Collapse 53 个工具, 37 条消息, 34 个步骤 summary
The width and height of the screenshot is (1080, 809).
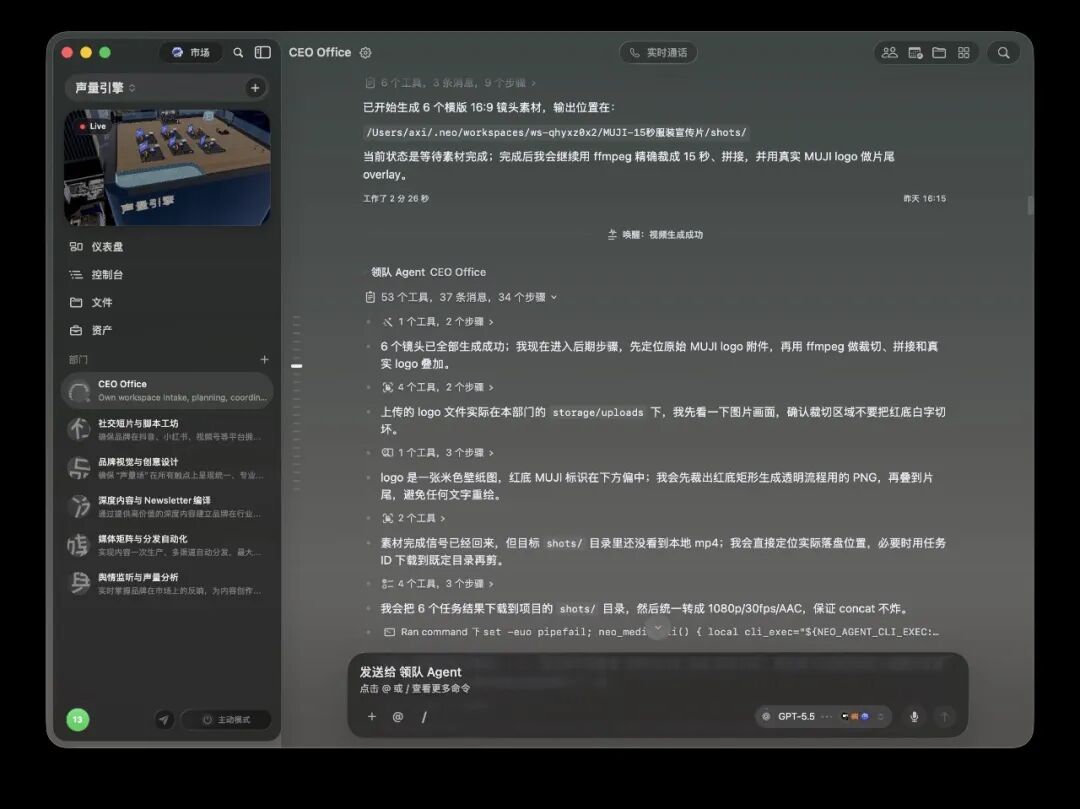click(461, 297)
